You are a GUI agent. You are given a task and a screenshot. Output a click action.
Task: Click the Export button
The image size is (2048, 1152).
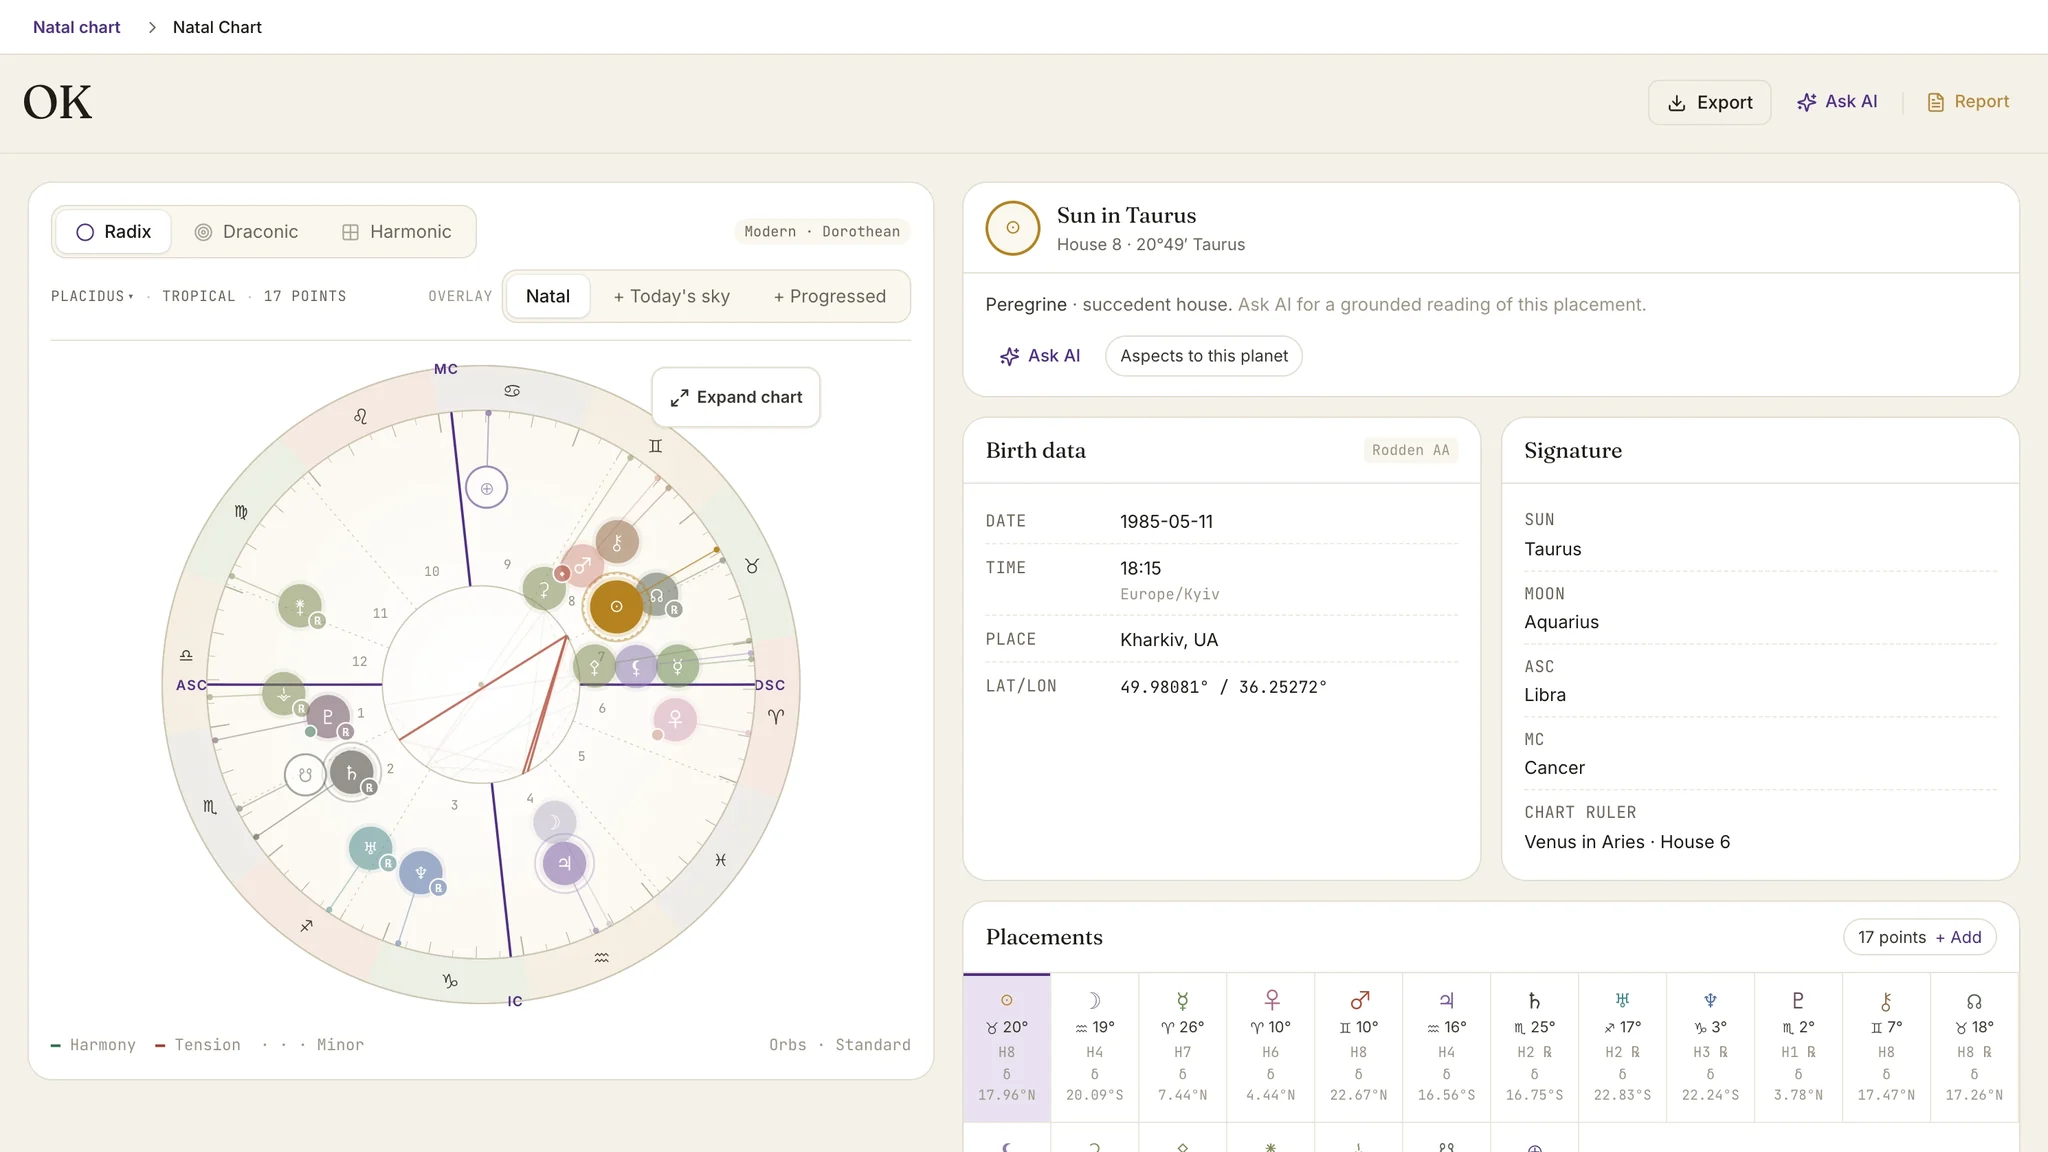tap(1709, 102)
